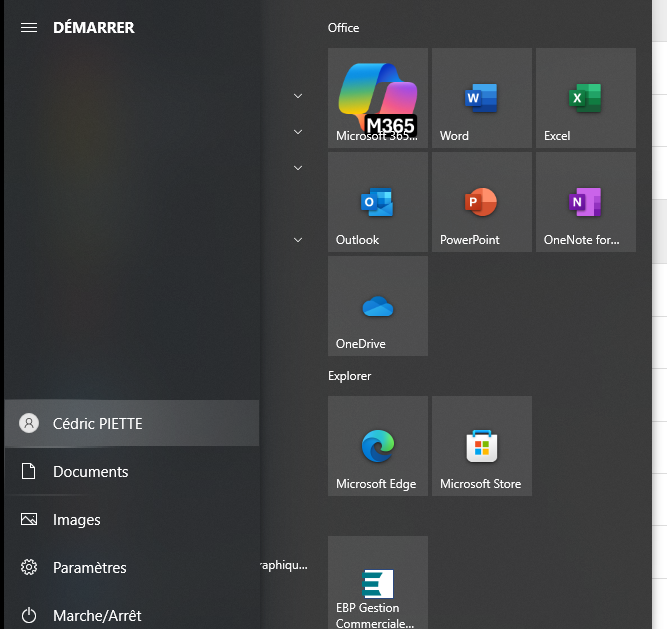Click the Images picture icon

coord(29,519)
